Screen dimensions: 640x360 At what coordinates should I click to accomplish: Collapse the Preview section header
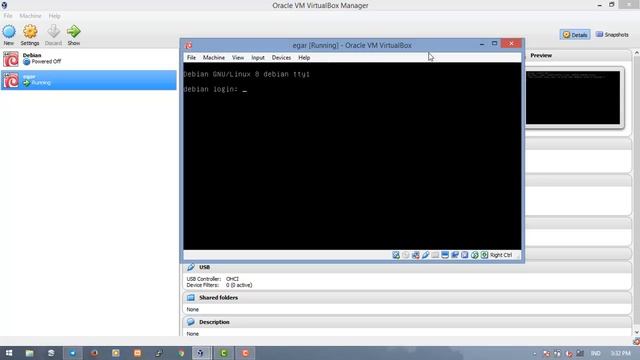pos(578,56)
